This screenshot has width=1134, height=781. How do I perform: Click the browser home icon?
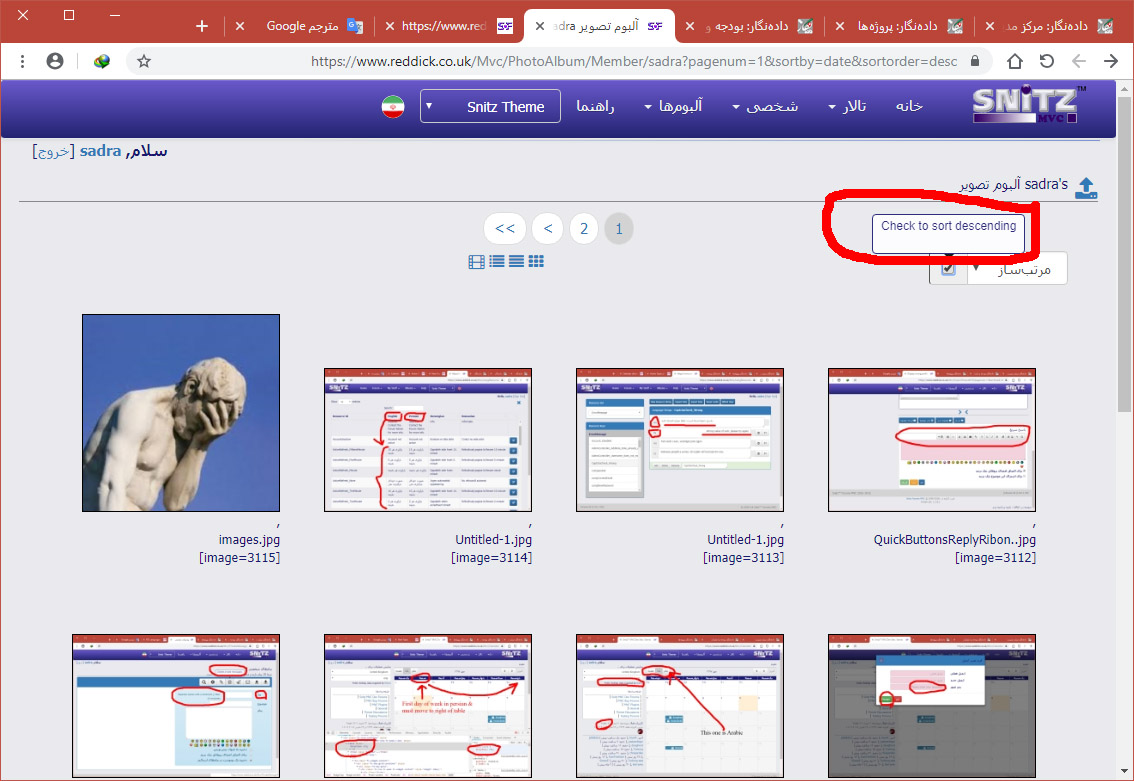[x=1015, y=61]
